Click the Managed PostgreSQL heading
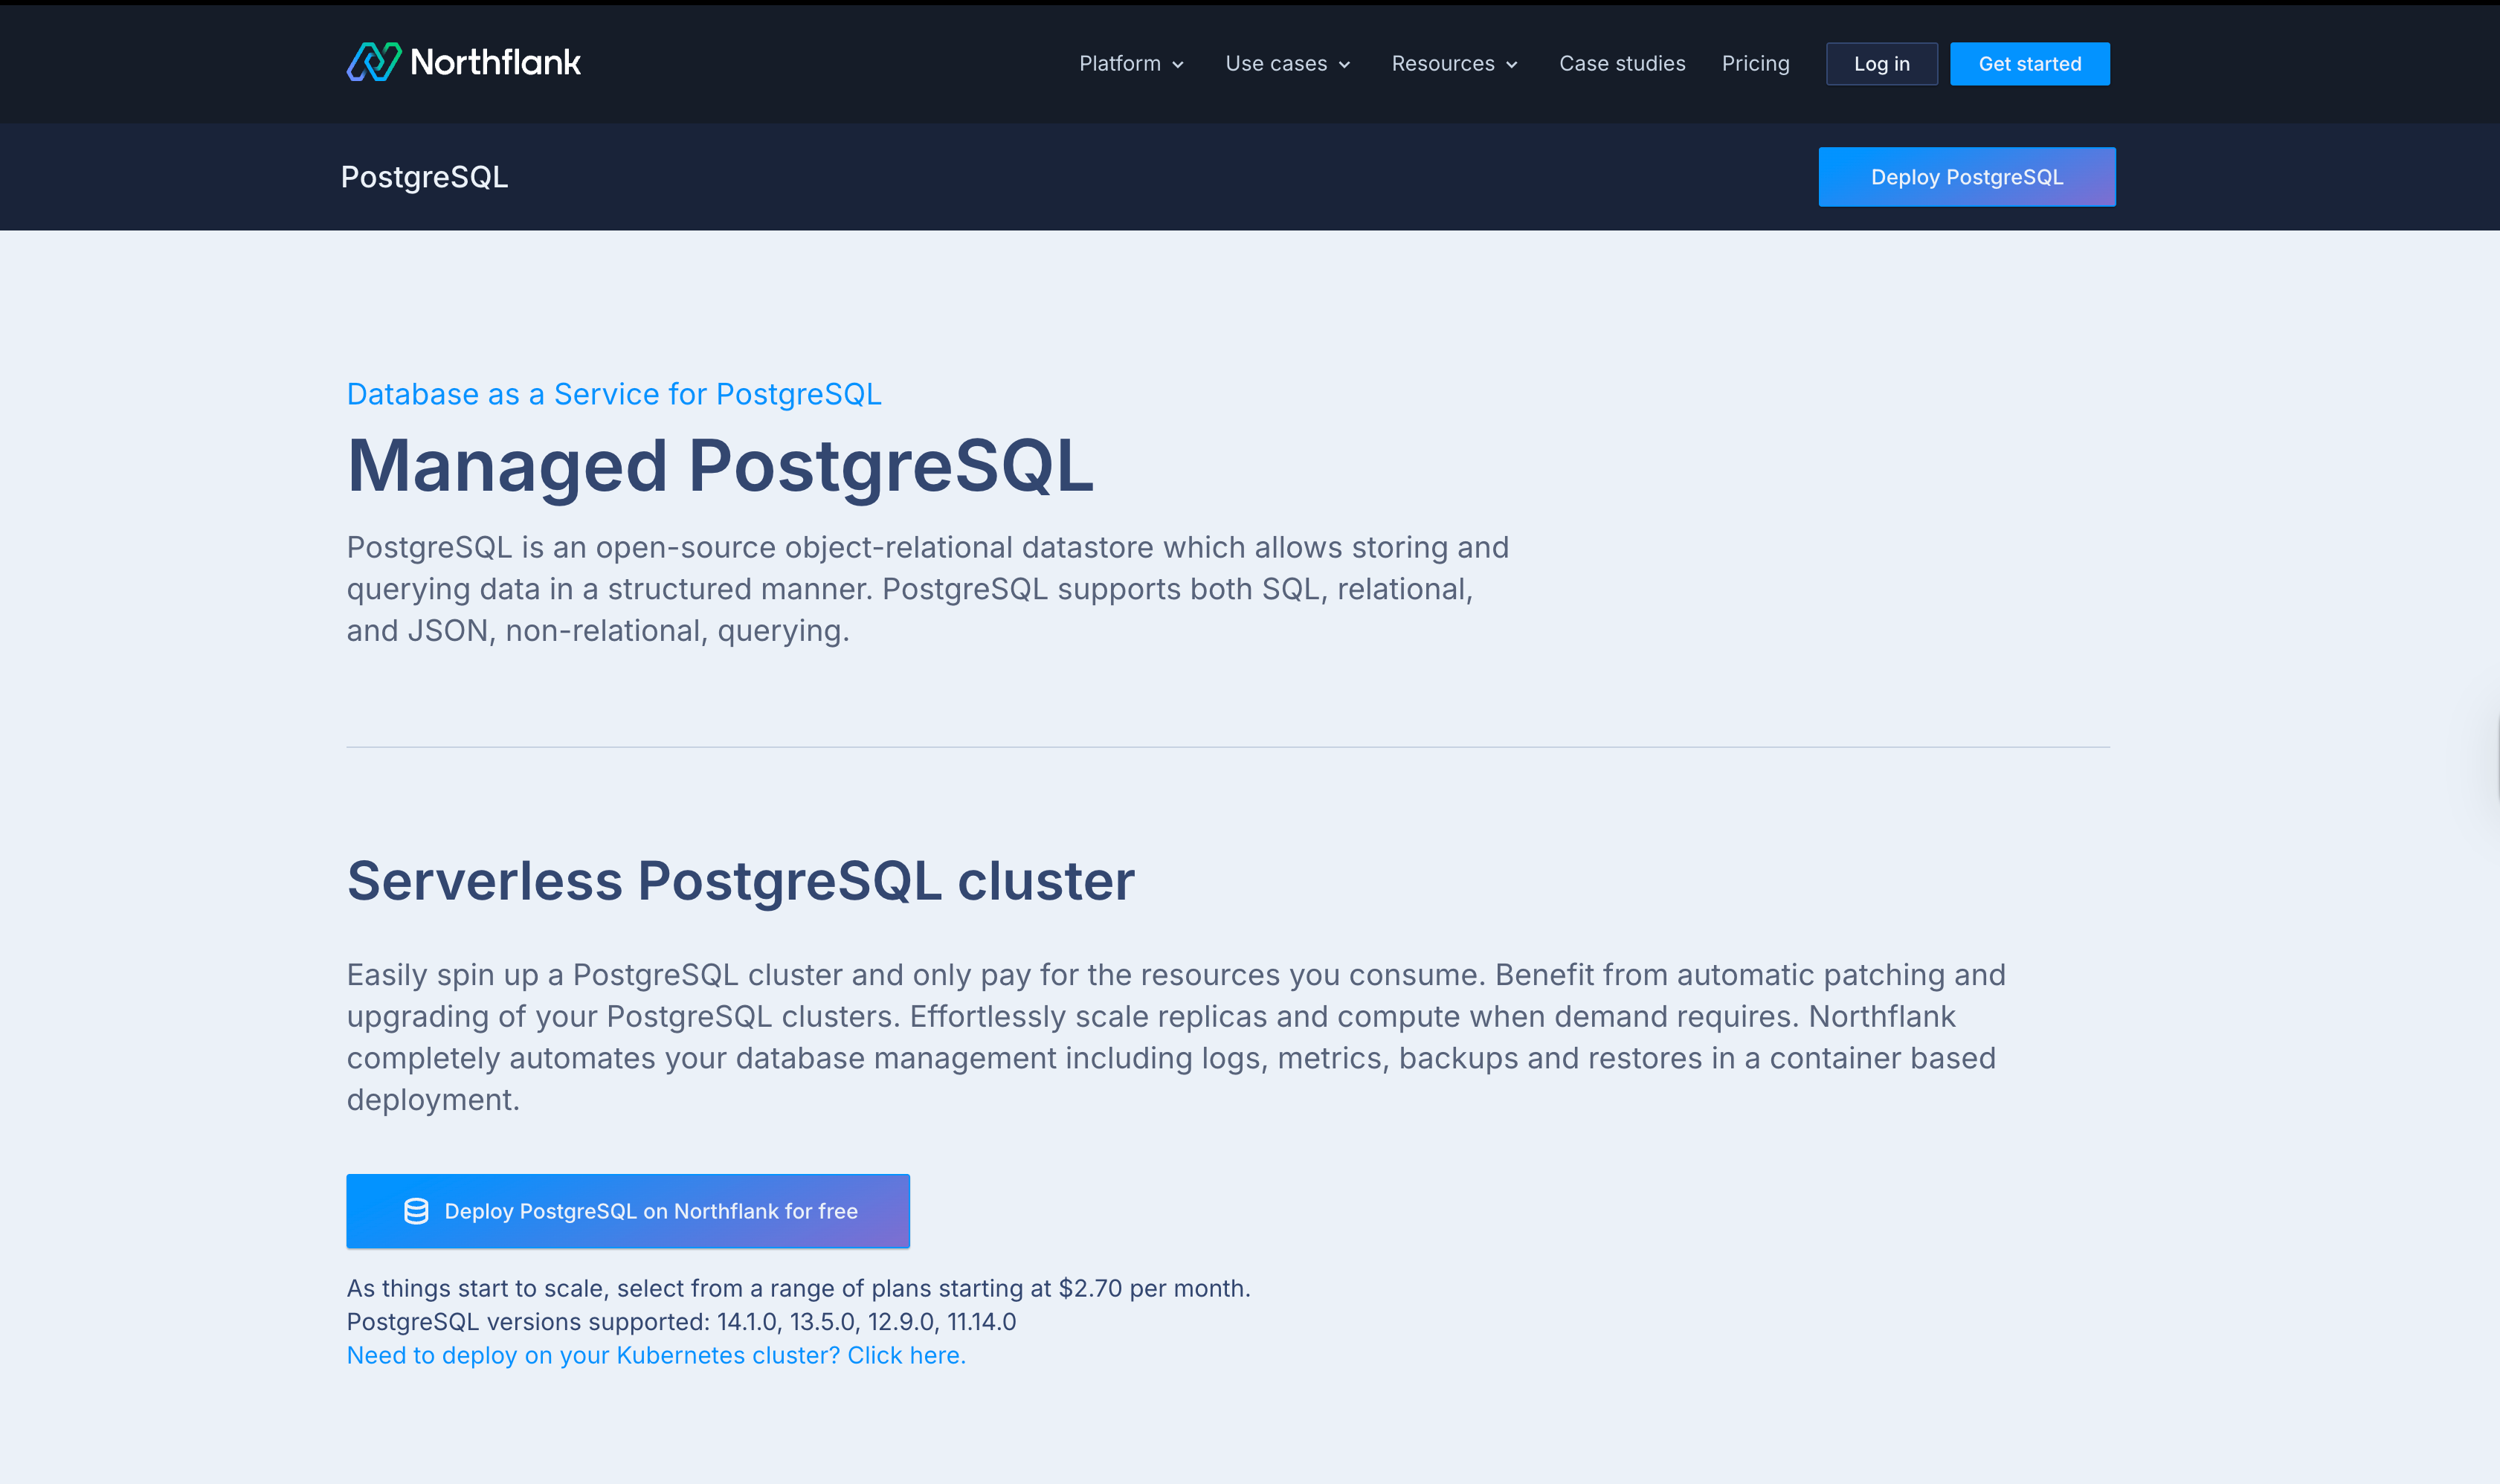This screenshot has height=1484, width=2500. (x=720, y=467)
